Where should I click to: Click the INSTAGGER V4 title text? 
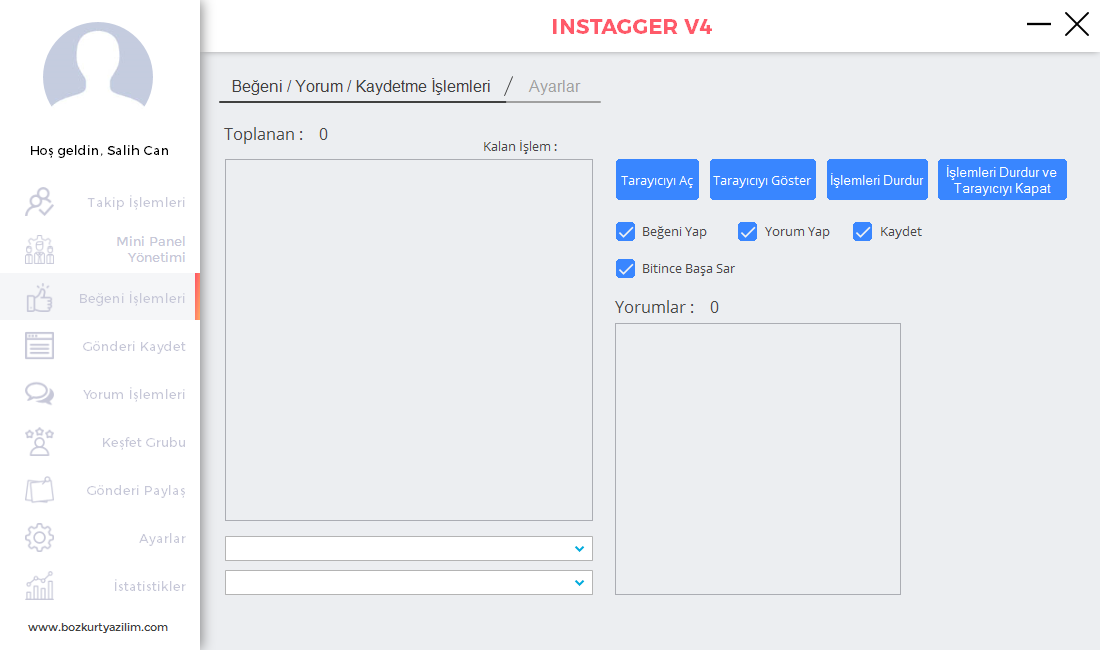click(631, 27)
